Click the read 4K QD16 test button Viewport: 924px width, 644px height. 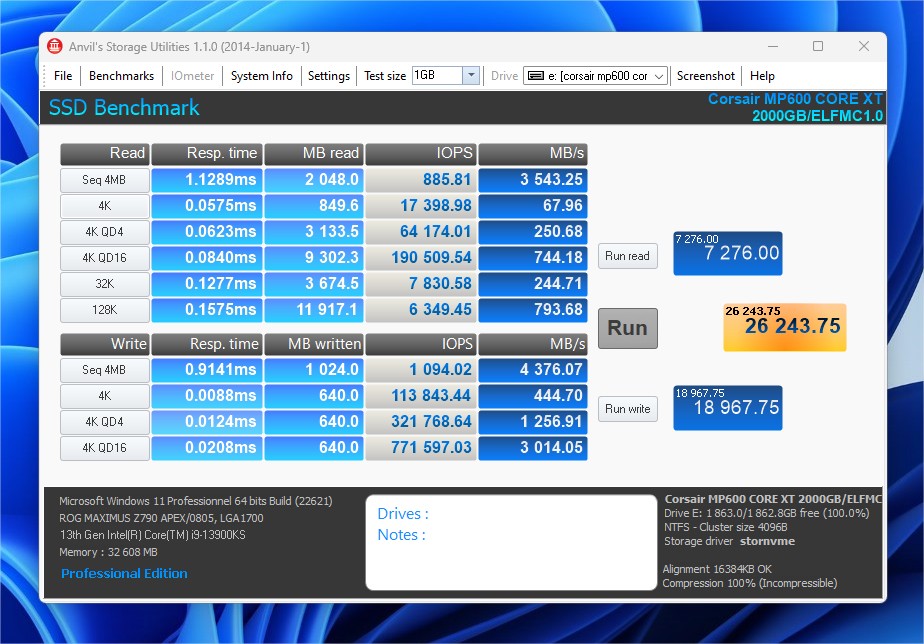pos(104,258)
